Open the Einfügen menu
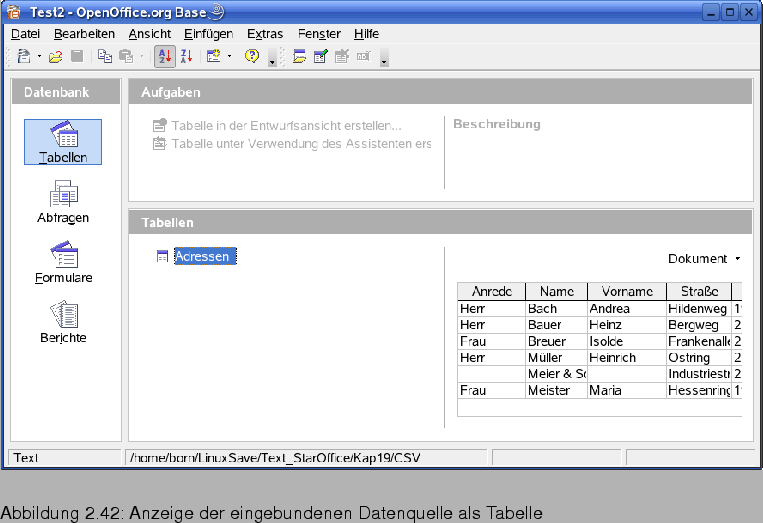This screenshot has height=523, width=763. pos(208,34)
